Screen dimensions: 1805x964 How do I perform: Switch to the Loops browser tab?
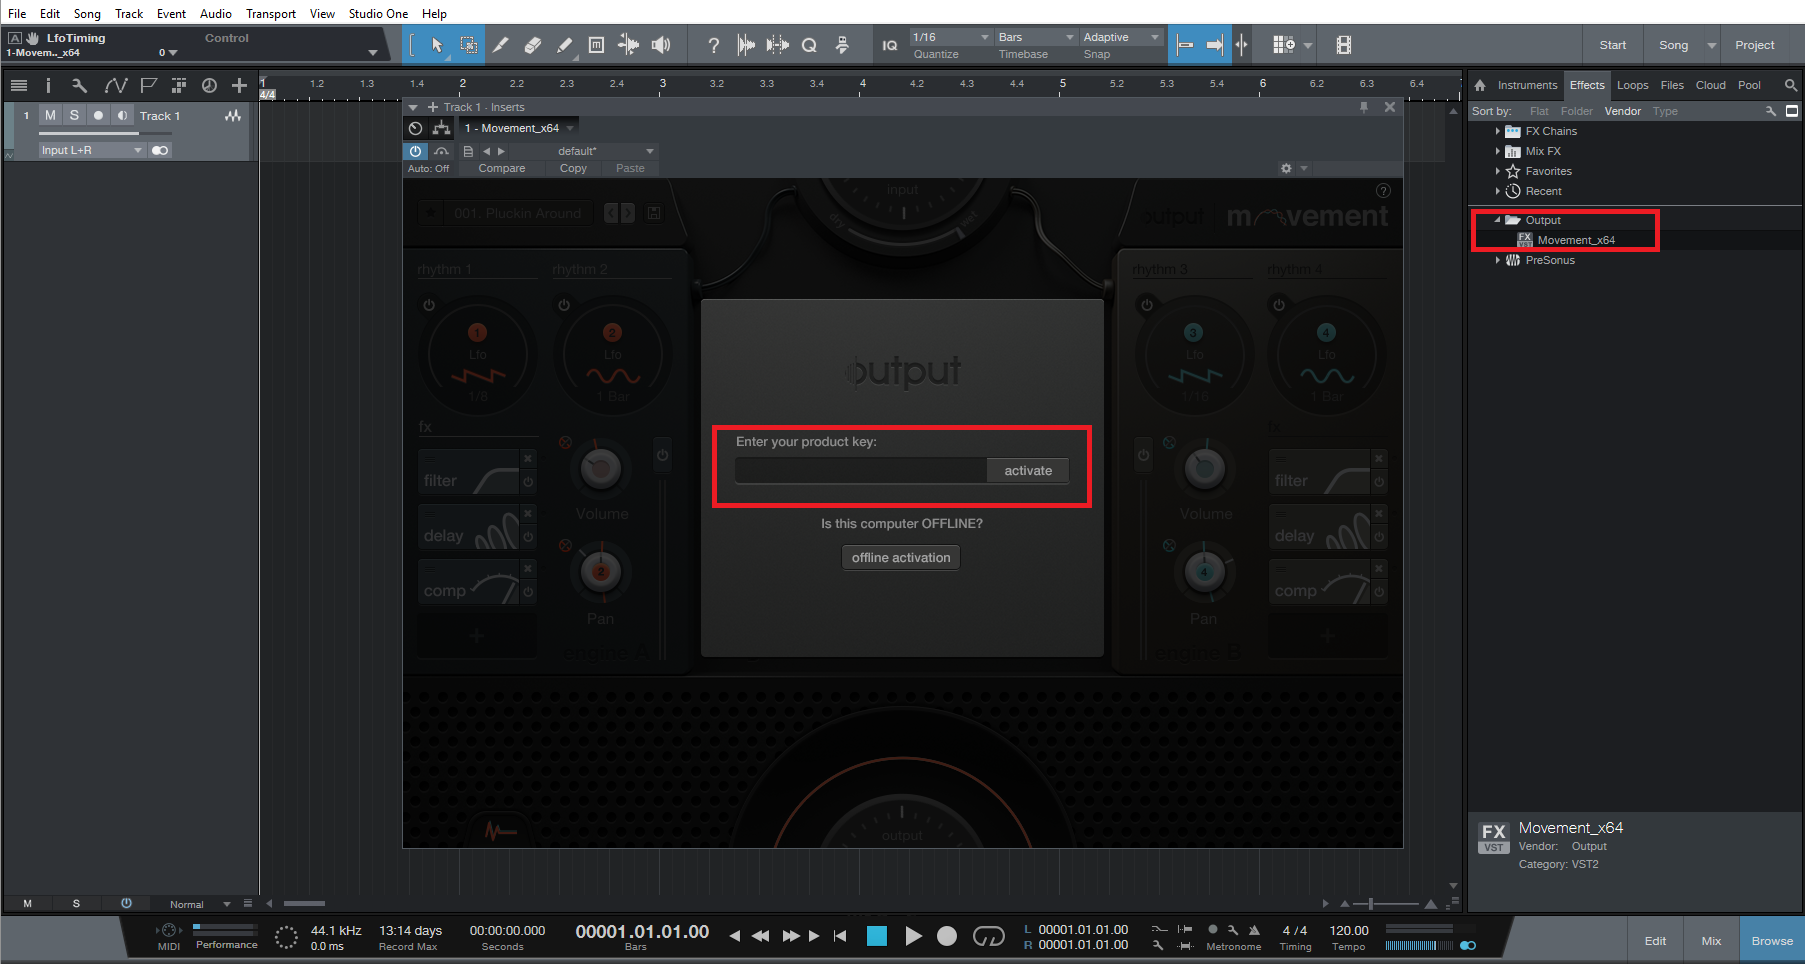[1632, 85]
